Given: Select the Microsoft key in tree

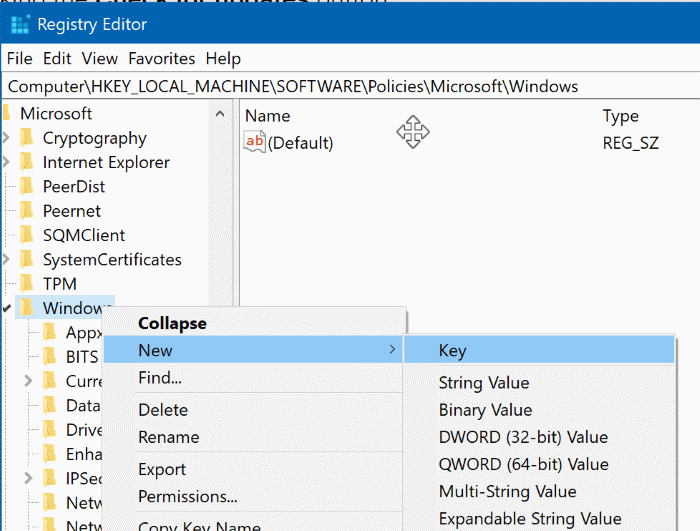Looking at the screenshot, I should click(56, 113).
